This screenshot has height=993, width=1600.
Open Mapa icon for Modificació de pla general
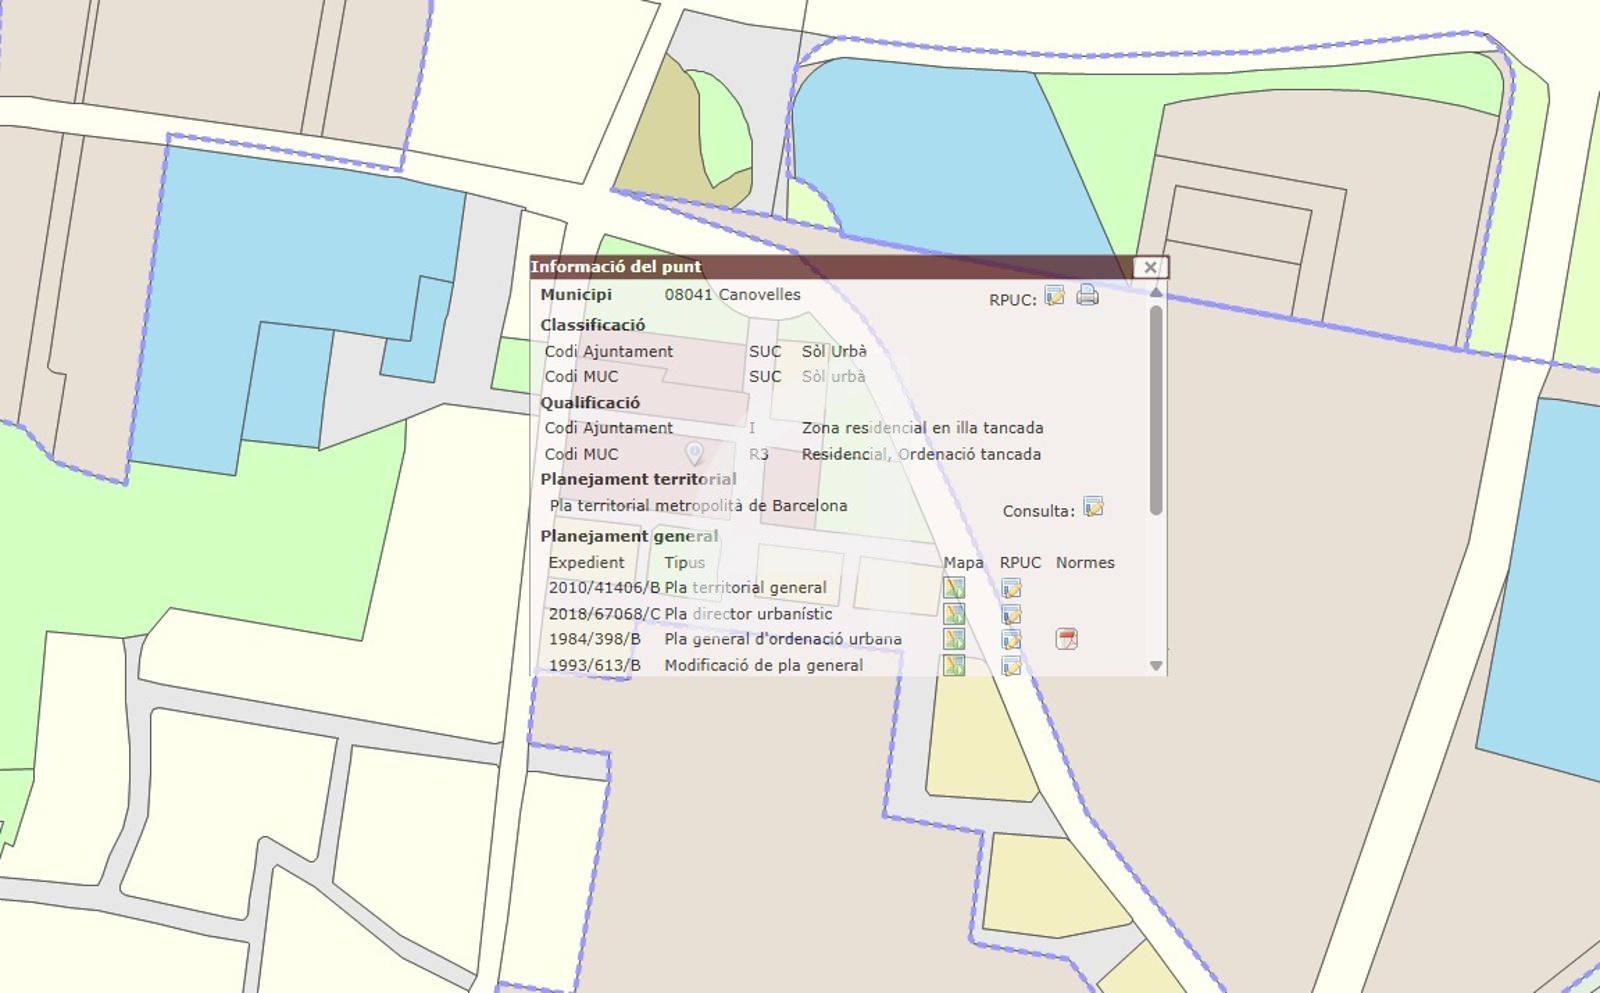pos(954,665)
